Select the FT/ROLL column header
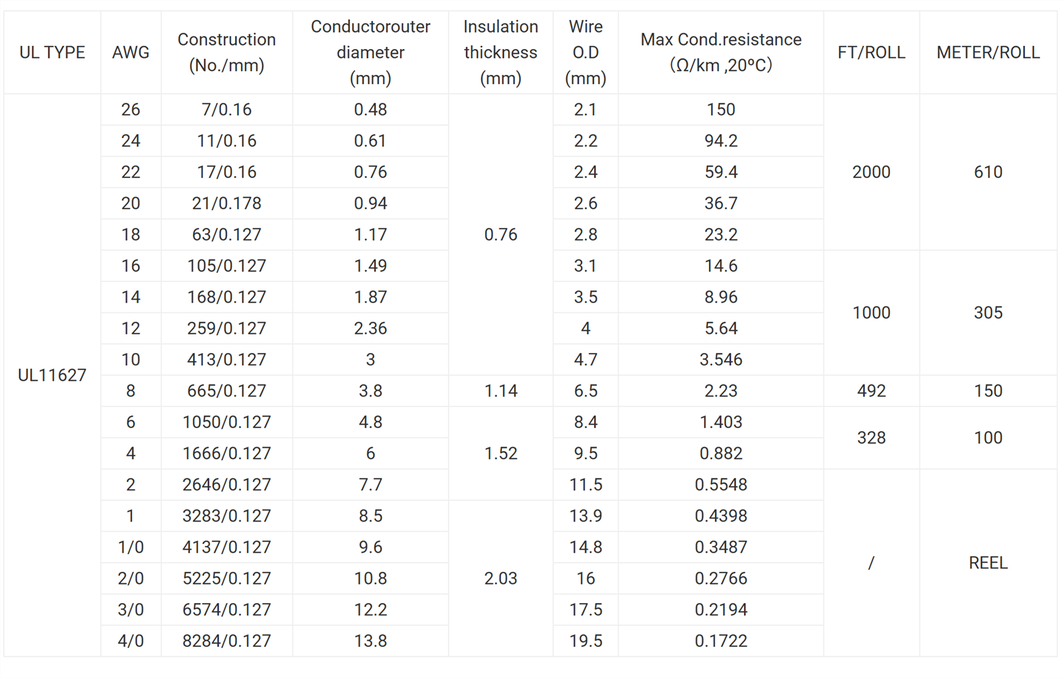Image resolution: width=1062 pixels, height=678 pixels. pyautogui.click(x=871, y=52)
